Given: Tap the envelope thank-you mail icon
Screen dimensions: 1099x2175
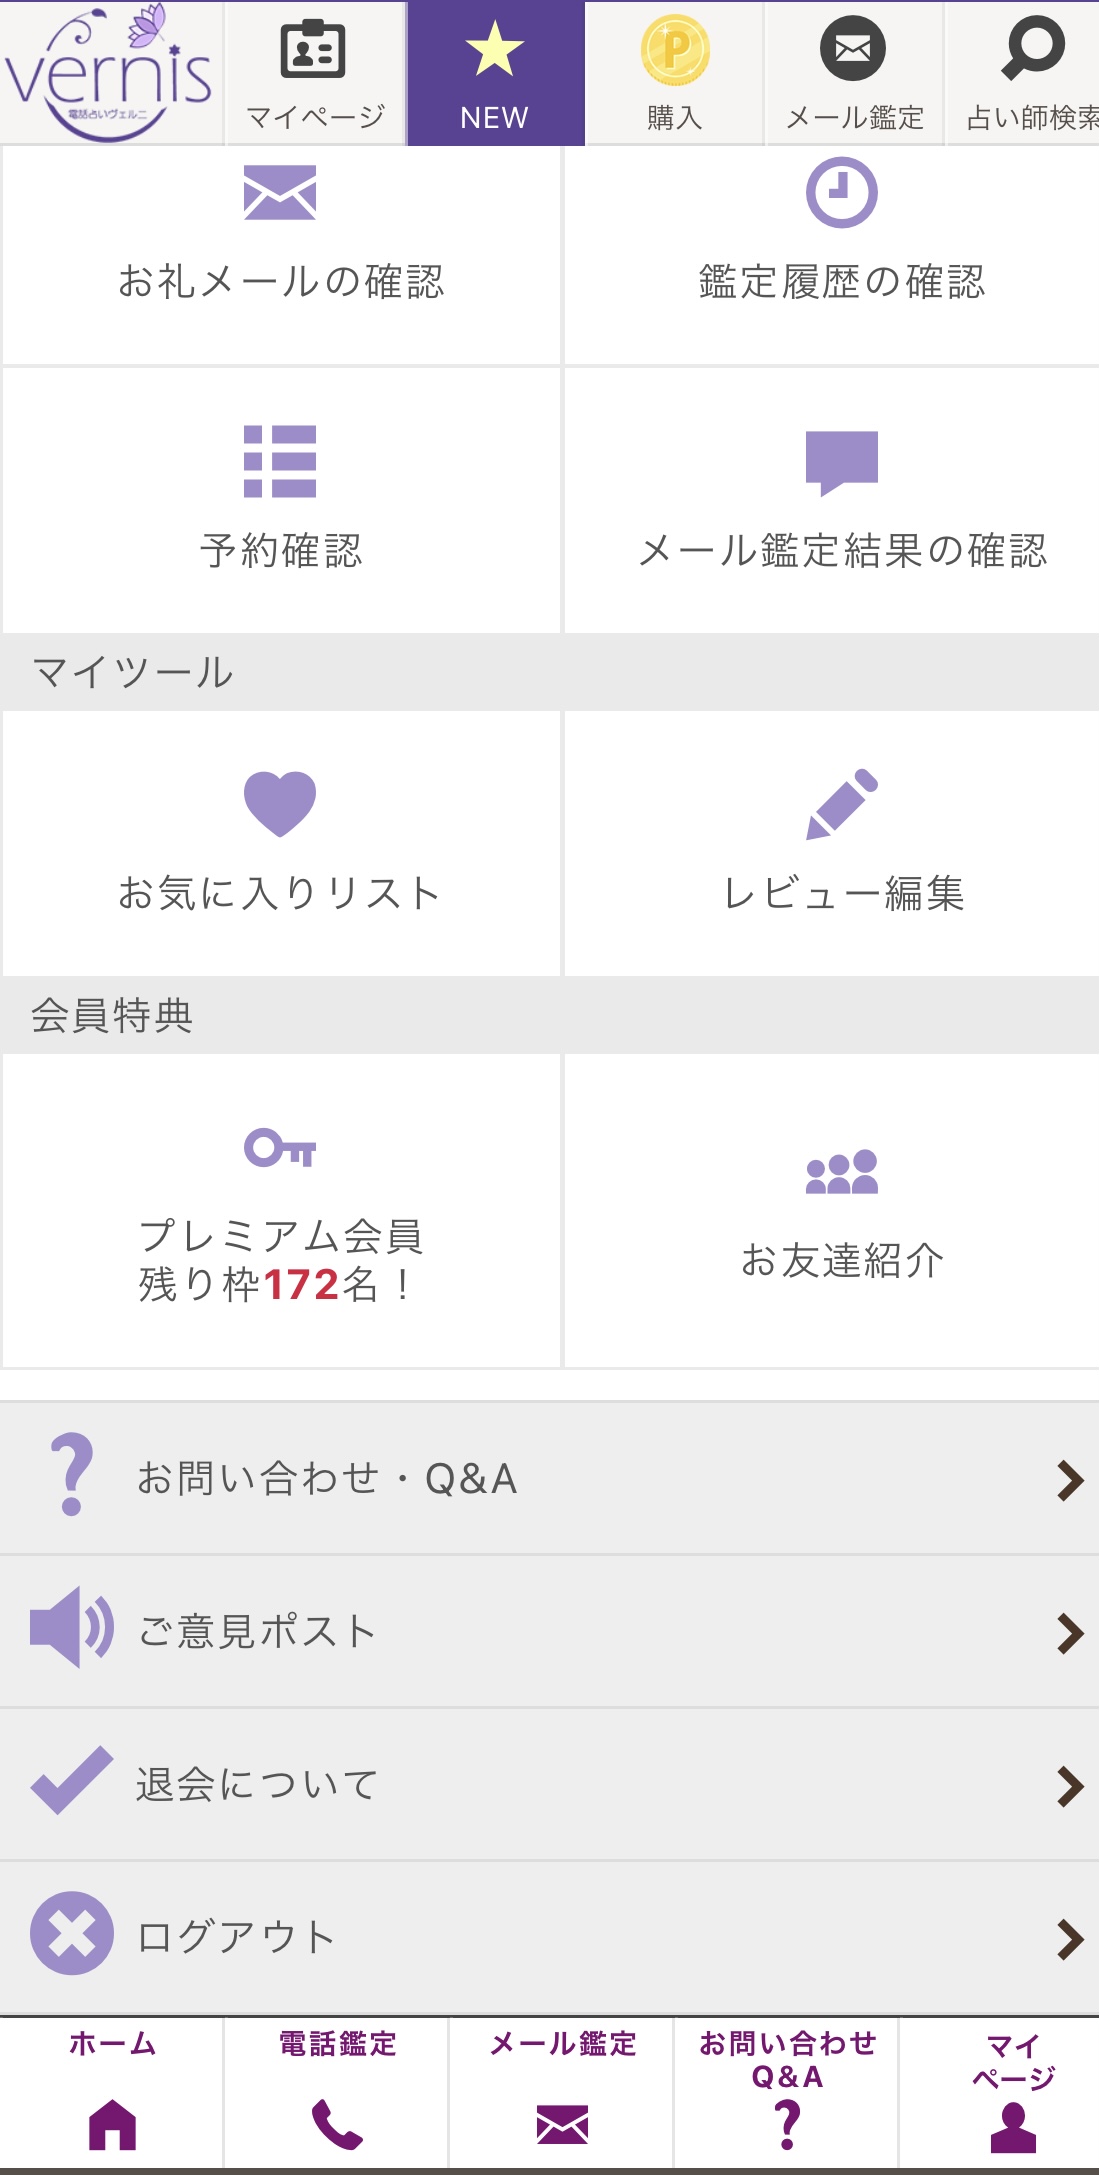Looking at the screenshot, I should (x=280, y=192).
